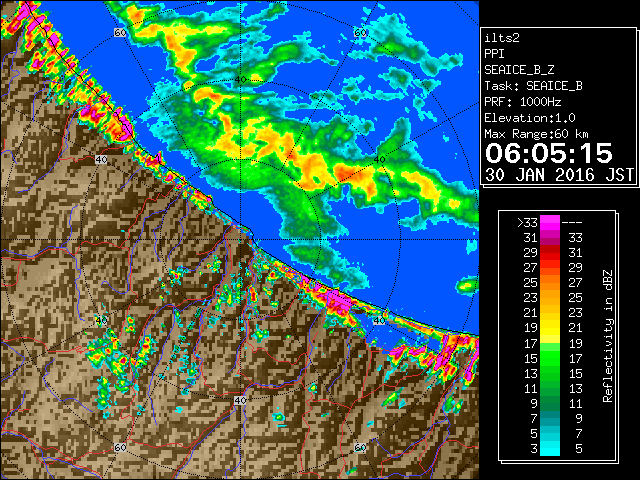Click the '60' range label at upper-left over sea
Image resolution: width=640 pixels, height=480 pixels.
tap(120, 33)
